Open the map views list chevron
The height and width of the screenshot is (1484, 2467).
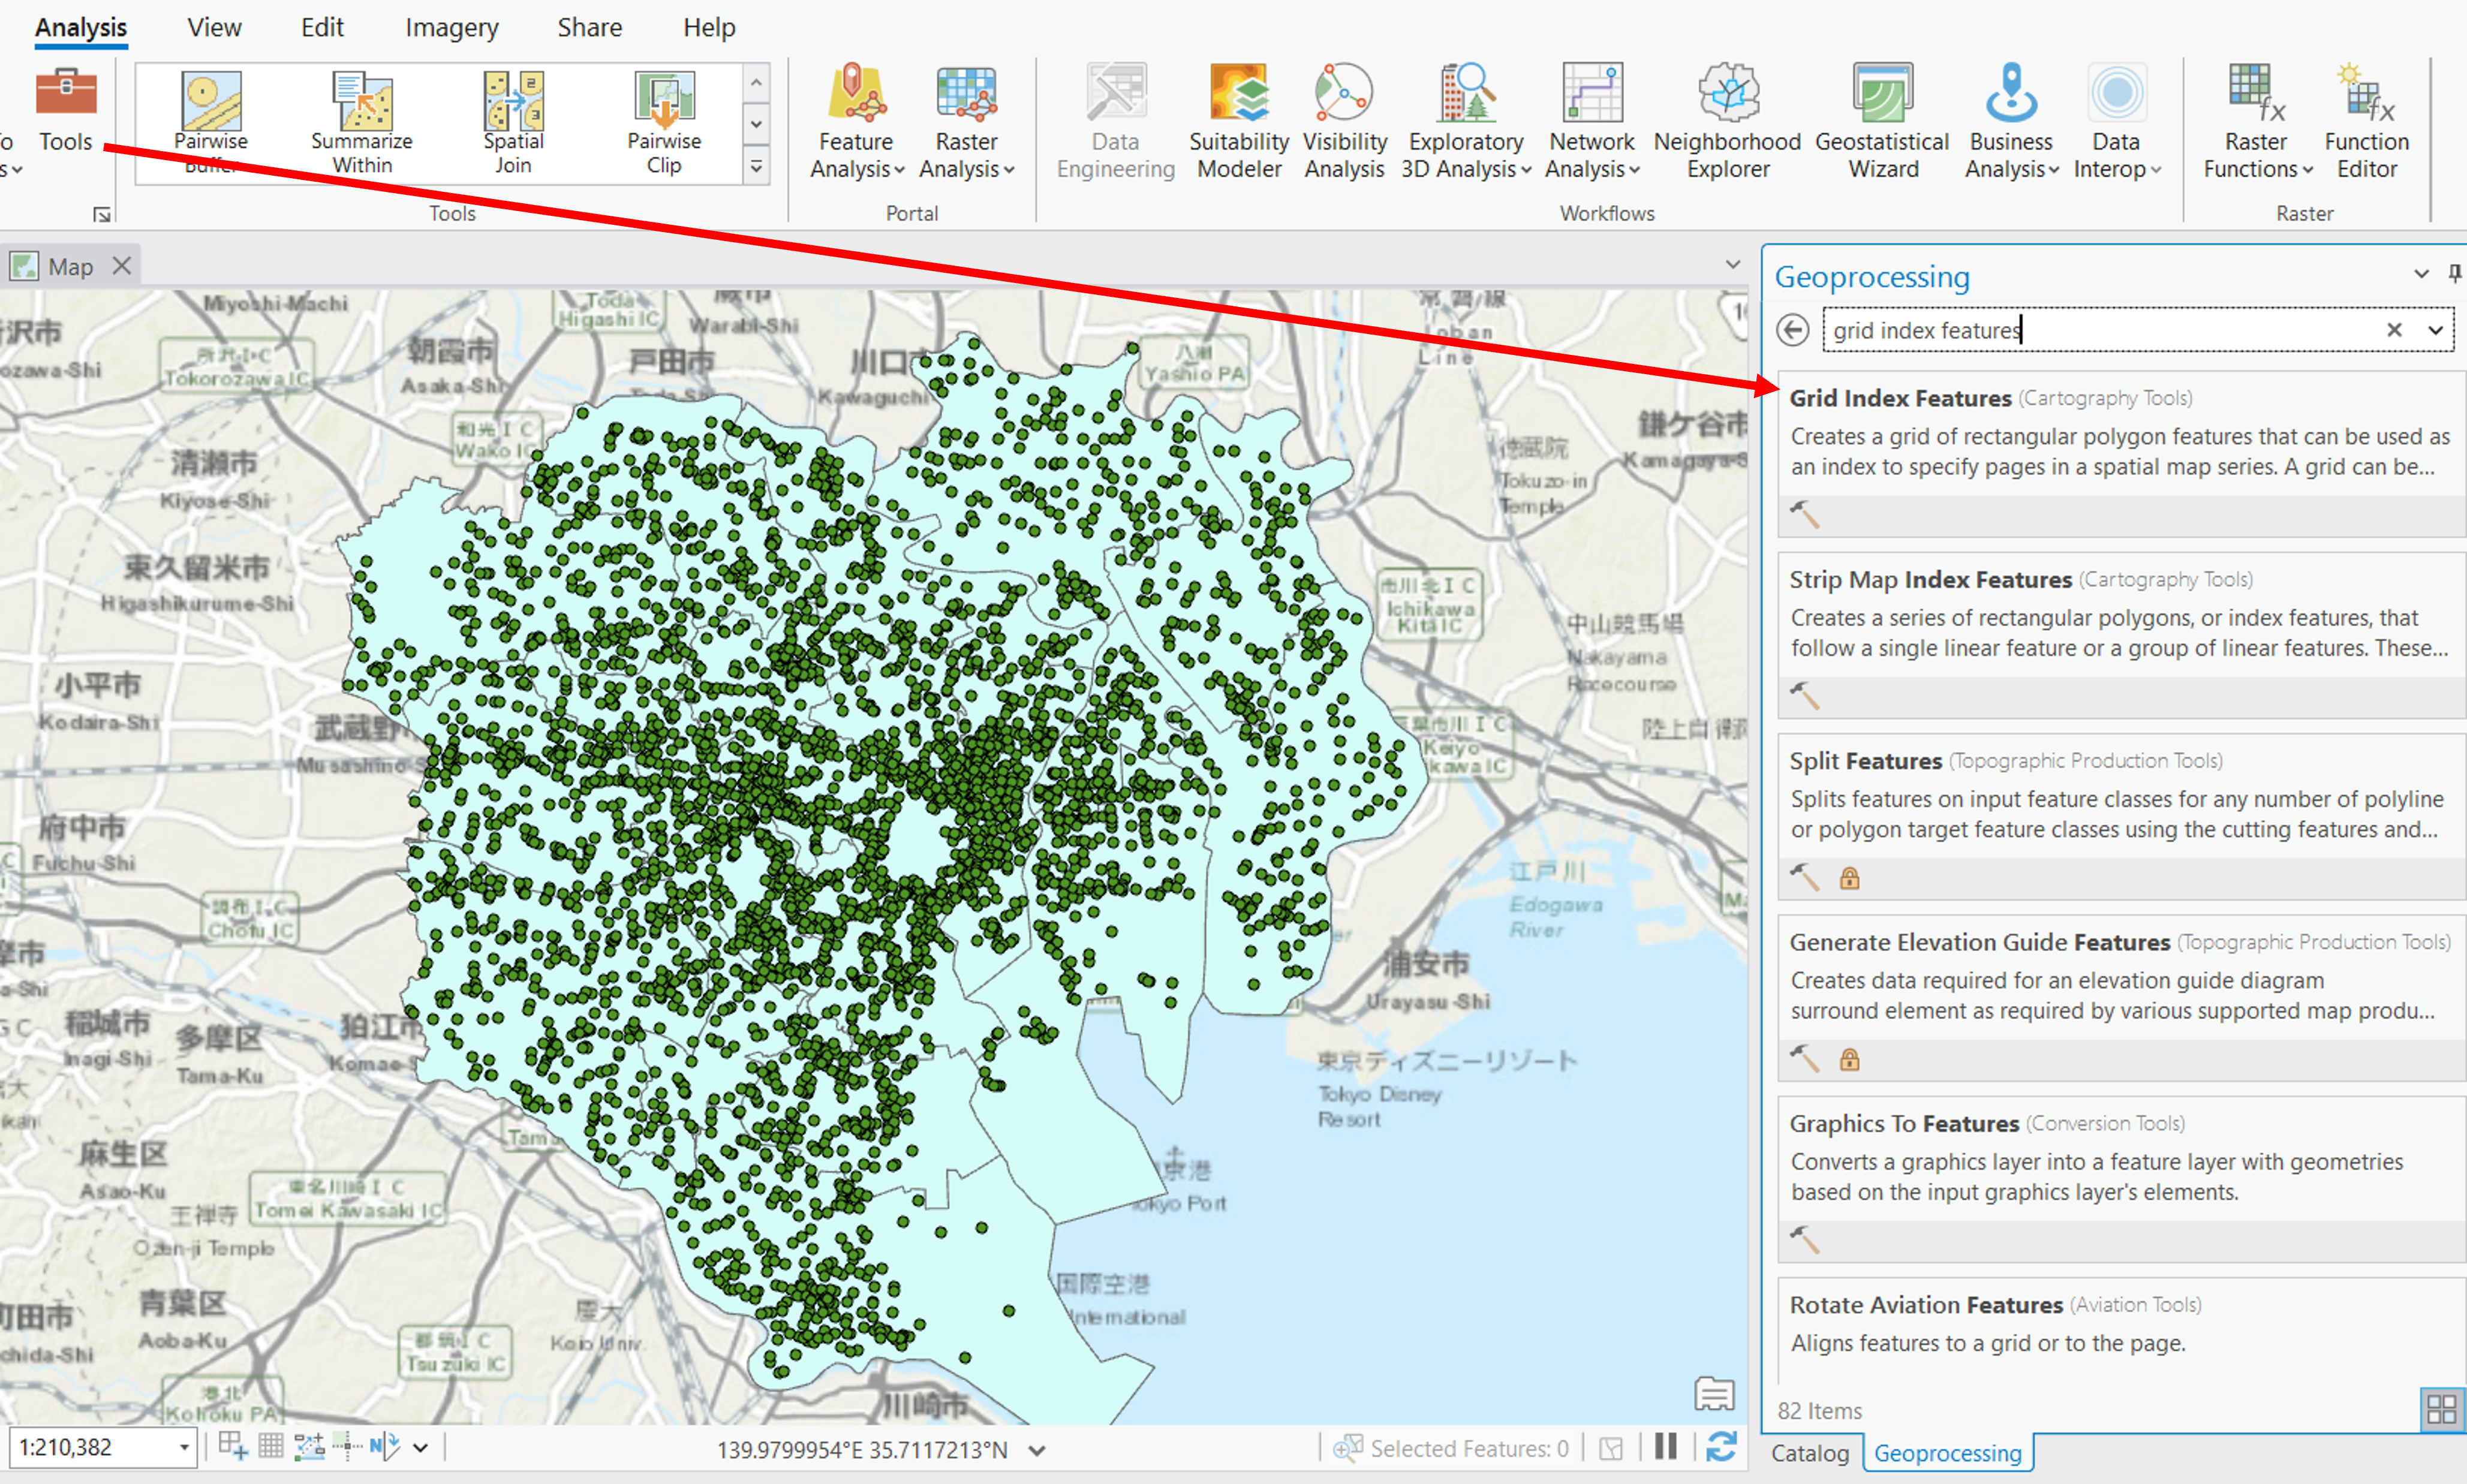pyautogui.click(x=1733, y=265)
